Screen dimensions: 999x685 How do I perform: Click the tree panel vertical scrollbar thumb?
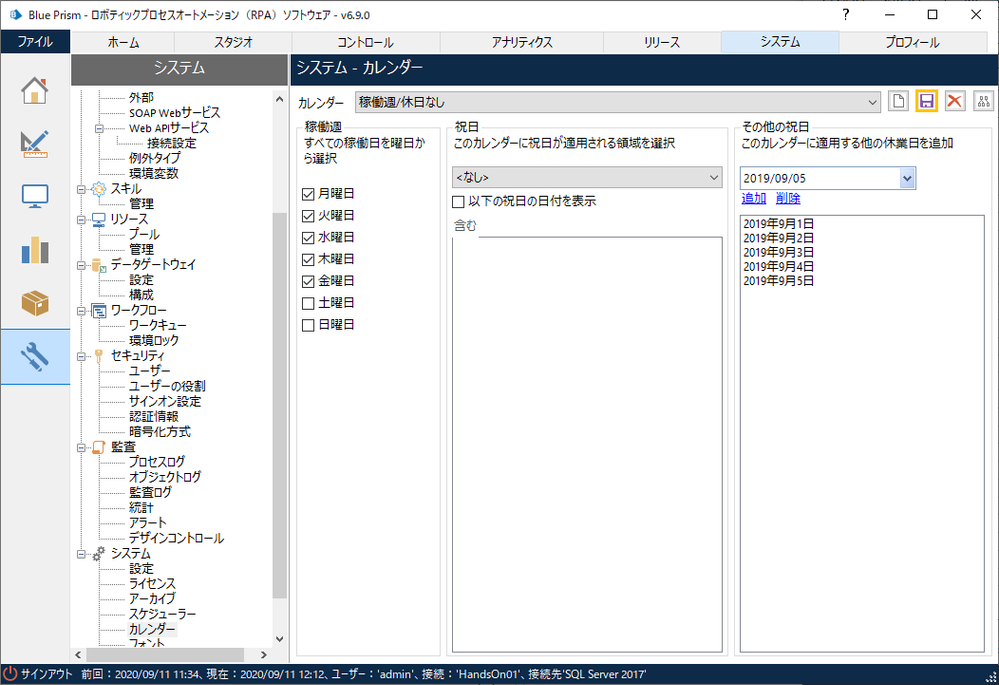point(280,405)
